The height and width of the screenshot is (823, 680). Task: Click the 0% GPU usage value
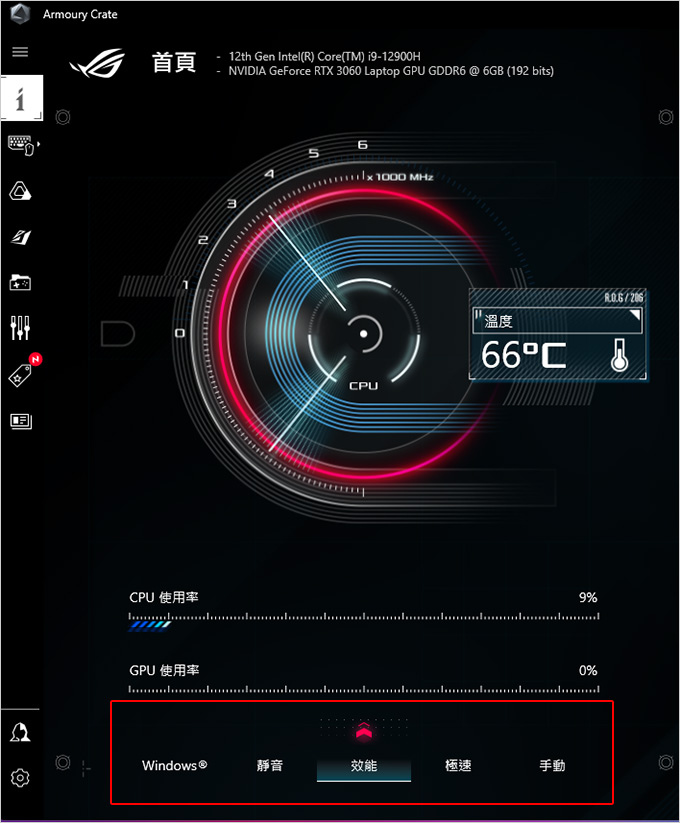(588, 670)
